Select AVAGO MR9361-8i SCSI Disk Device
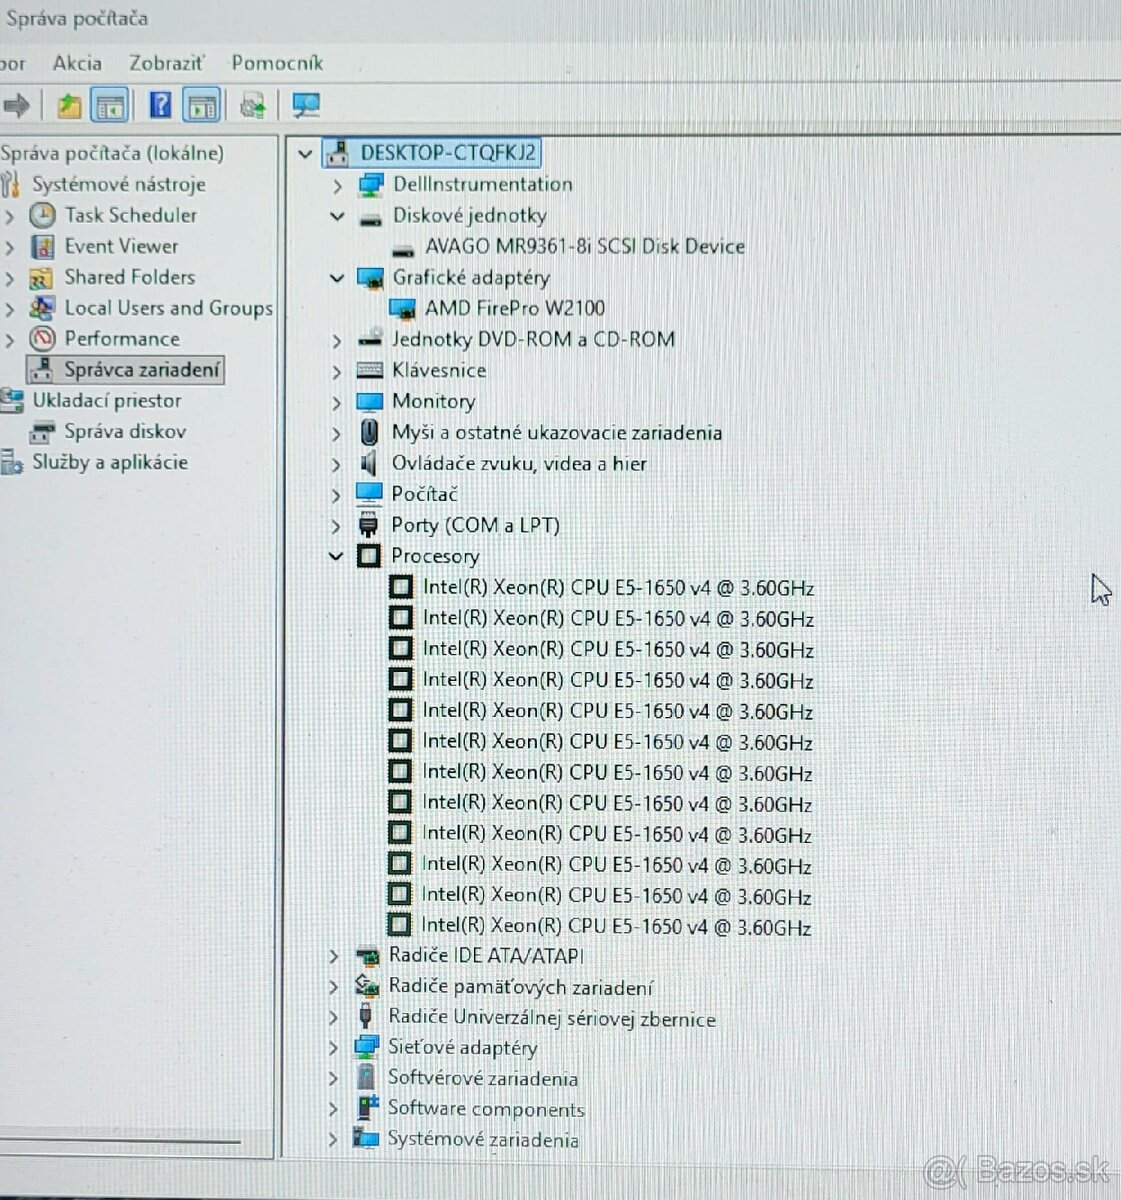1121x1200 pixels. tap(585, 246)
